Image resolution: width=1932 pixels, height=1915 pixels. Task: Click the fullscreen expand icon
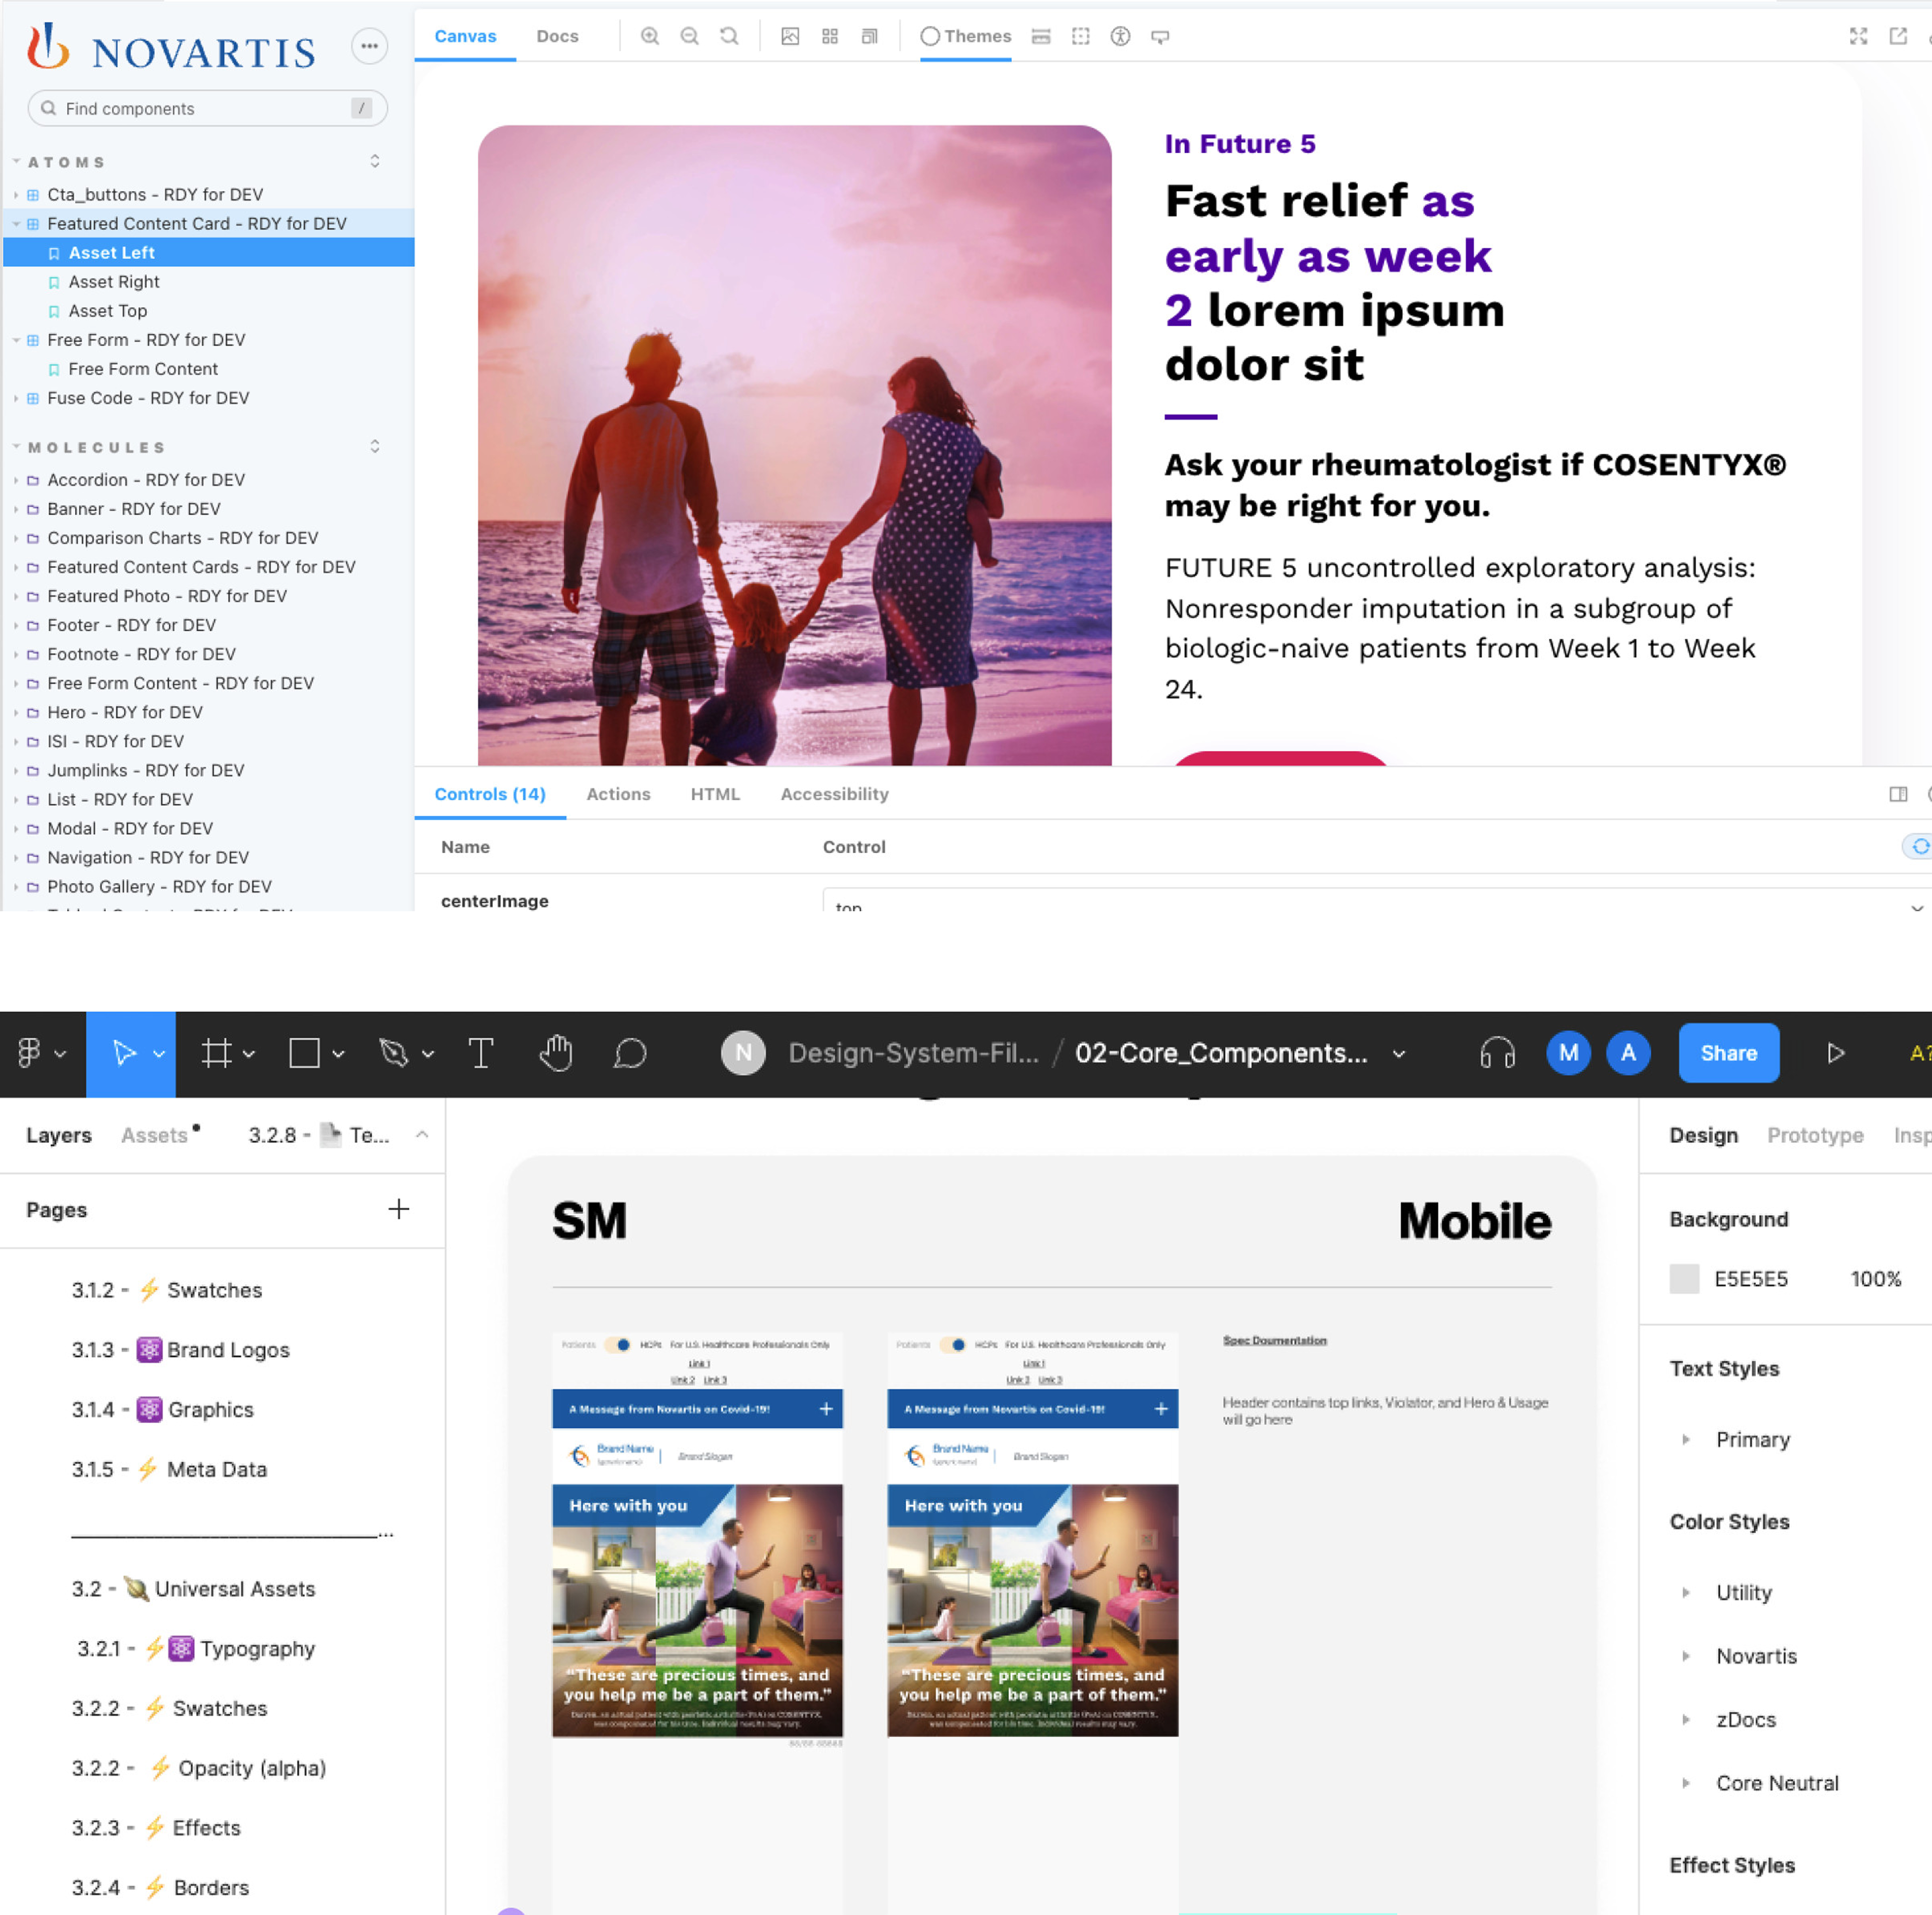1858,36
